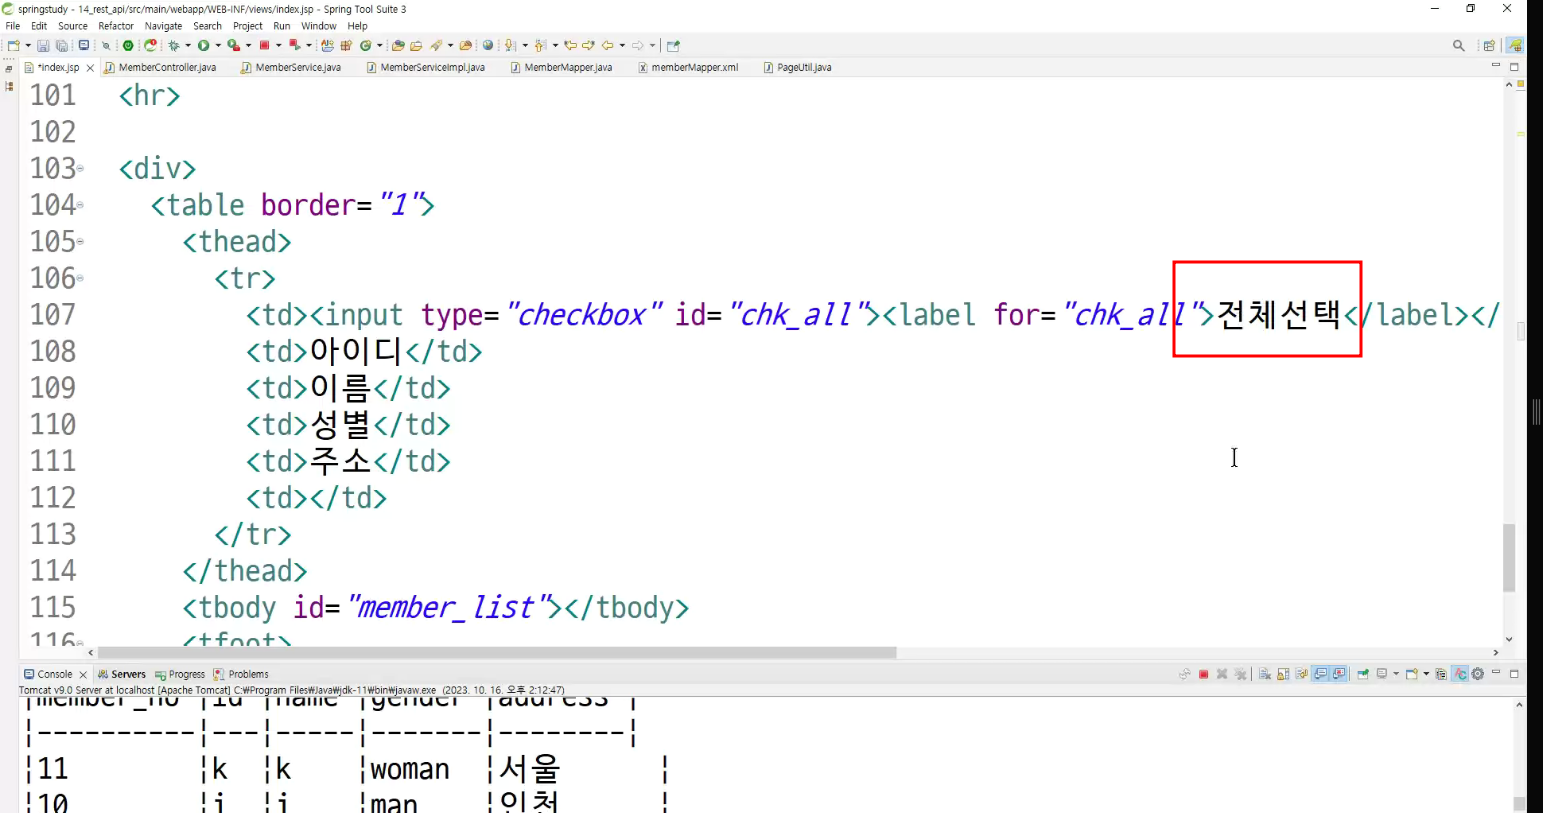Open the File menu

(x=13, y=26)
